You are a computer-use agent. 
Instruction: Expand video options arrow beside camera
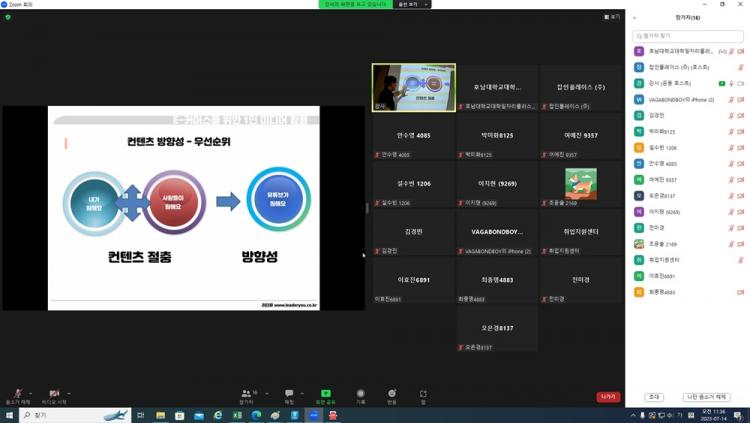[69, 393]
